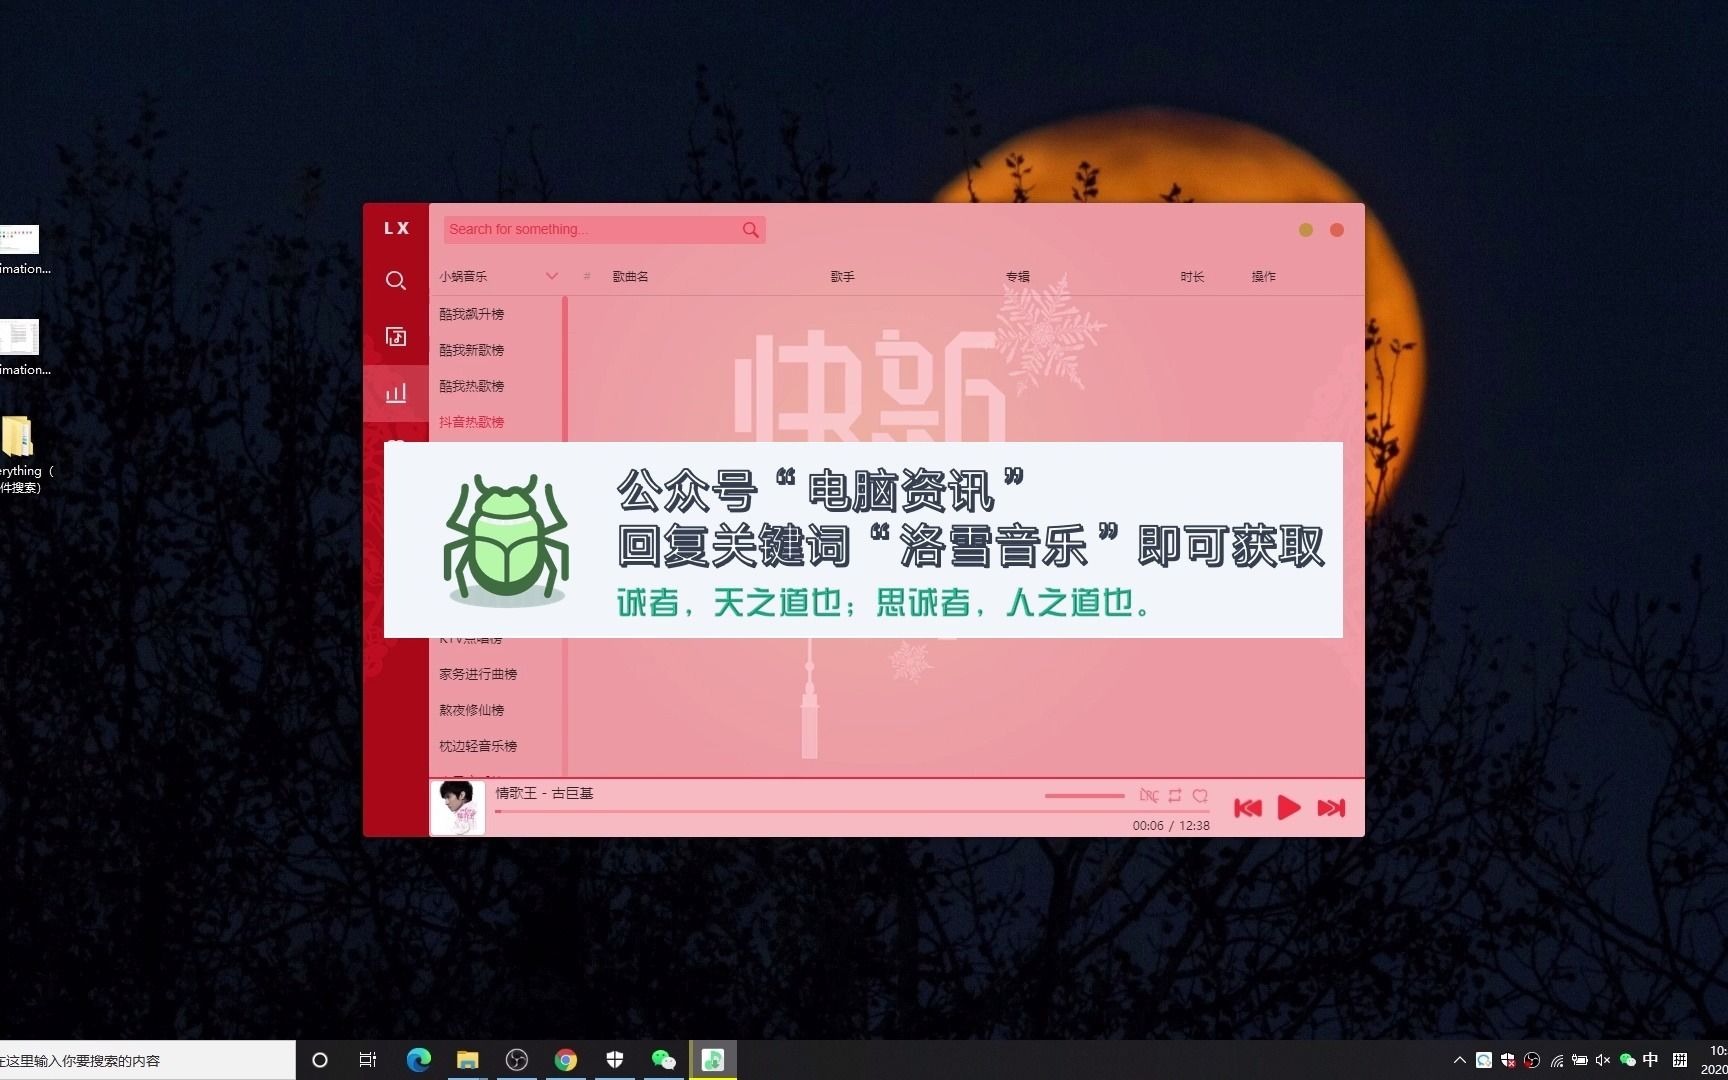Minimize the player with yellow dot button
1728x1080 pixels.
(x=1305, y=230)
